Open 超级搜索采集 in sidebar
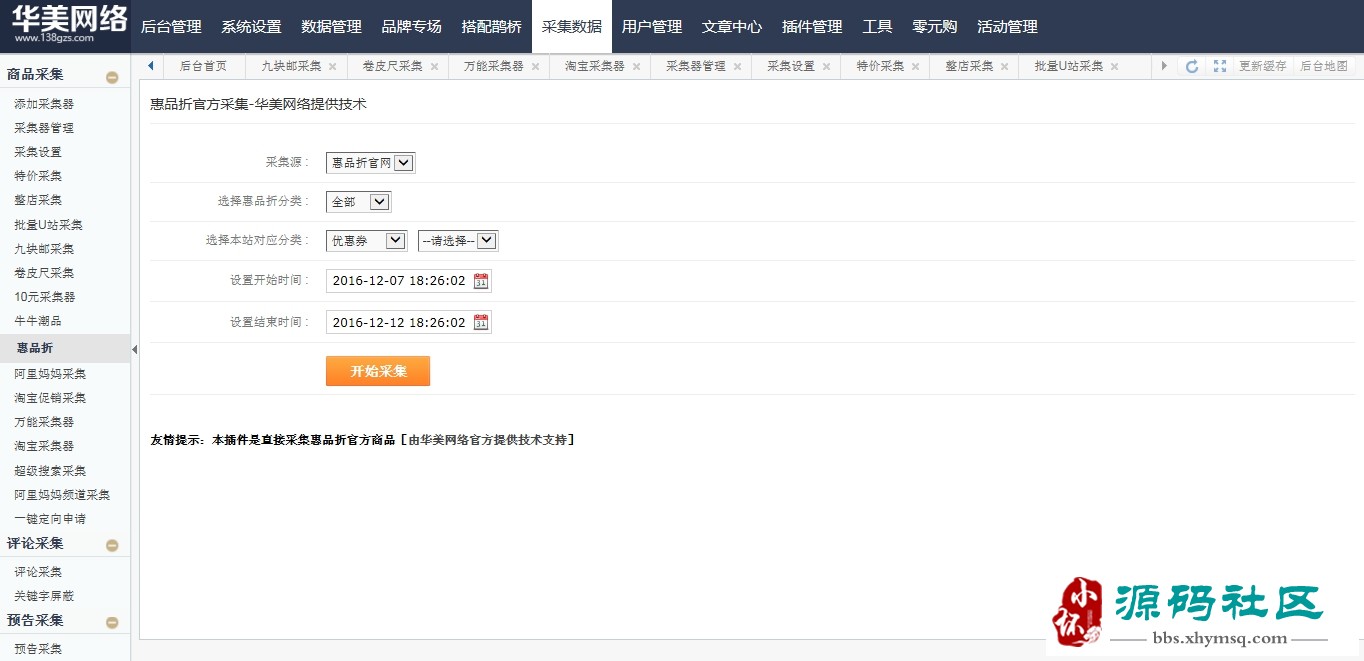The height and width of the screenshot is (661, 1364). point(50,471)
